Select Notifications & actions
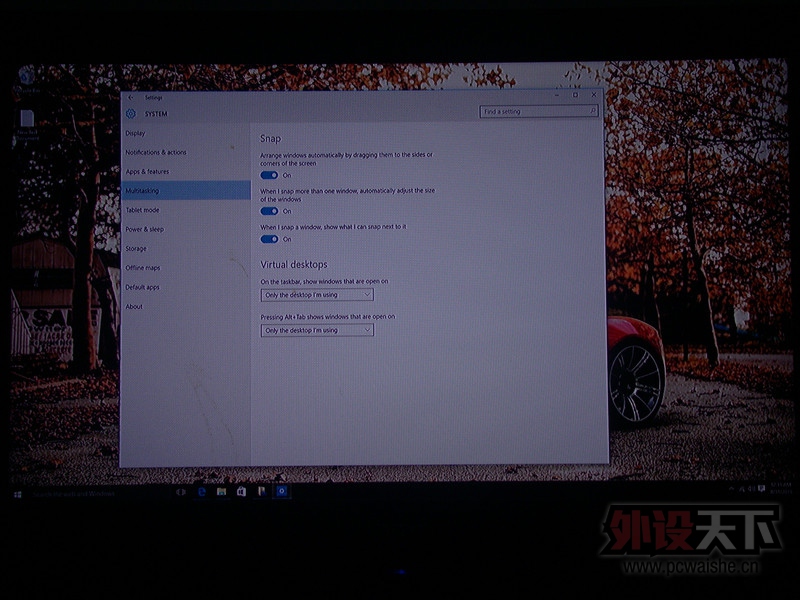 186,152
